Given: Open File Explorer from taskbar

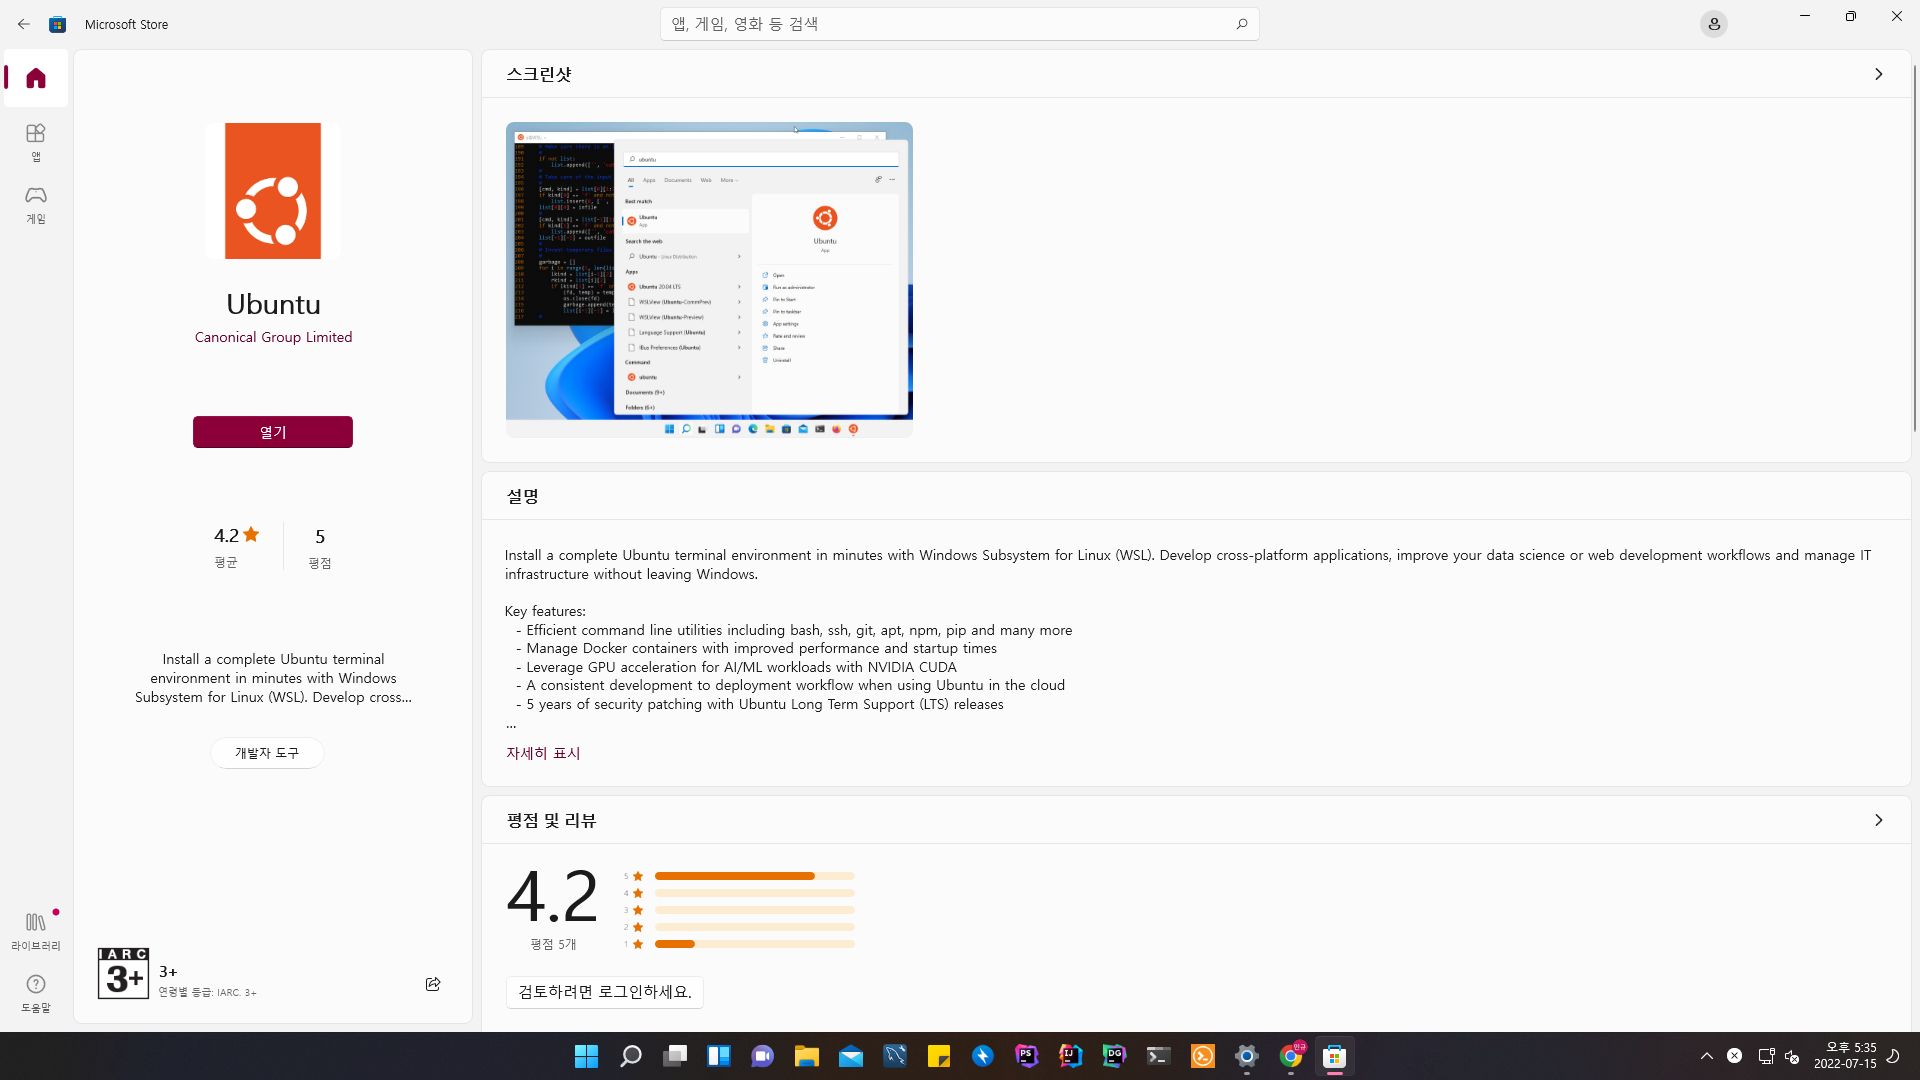Looking at the screenshot, I should pyautogui.click(x=806, y=1056).
